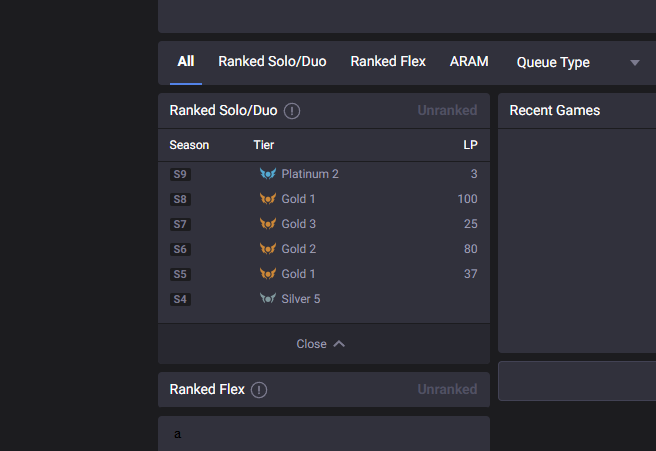Screen dimensions: 656x451
Task: Click the LP value 37
Action: click(471, 274)
